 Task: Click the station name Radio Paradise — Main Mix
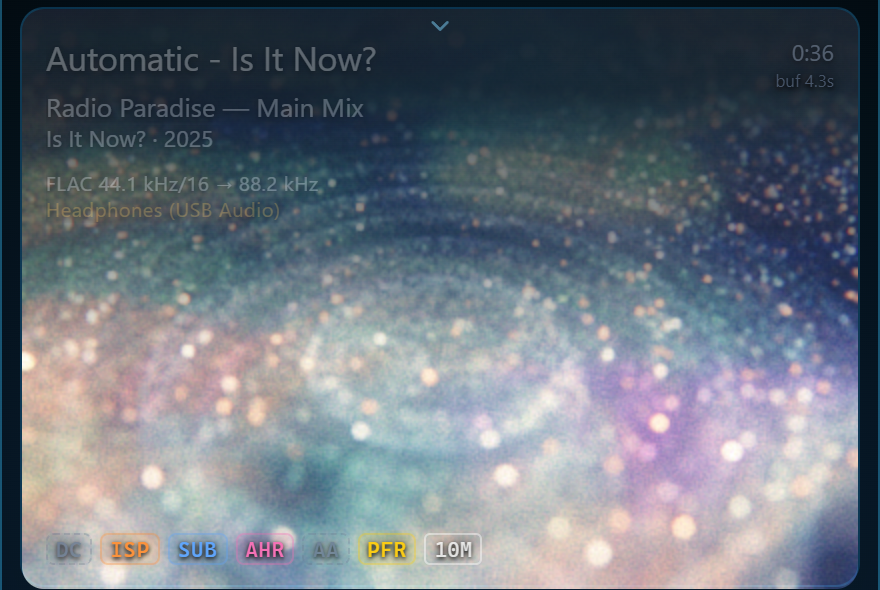pos(205,108)
